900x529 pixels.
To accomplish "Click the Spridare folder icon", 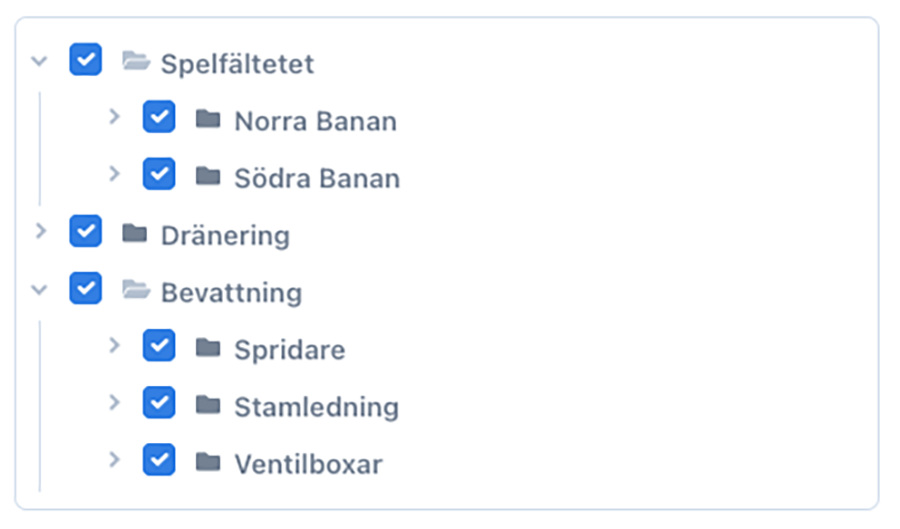I will pyautogui.click(x=208, y=347).
